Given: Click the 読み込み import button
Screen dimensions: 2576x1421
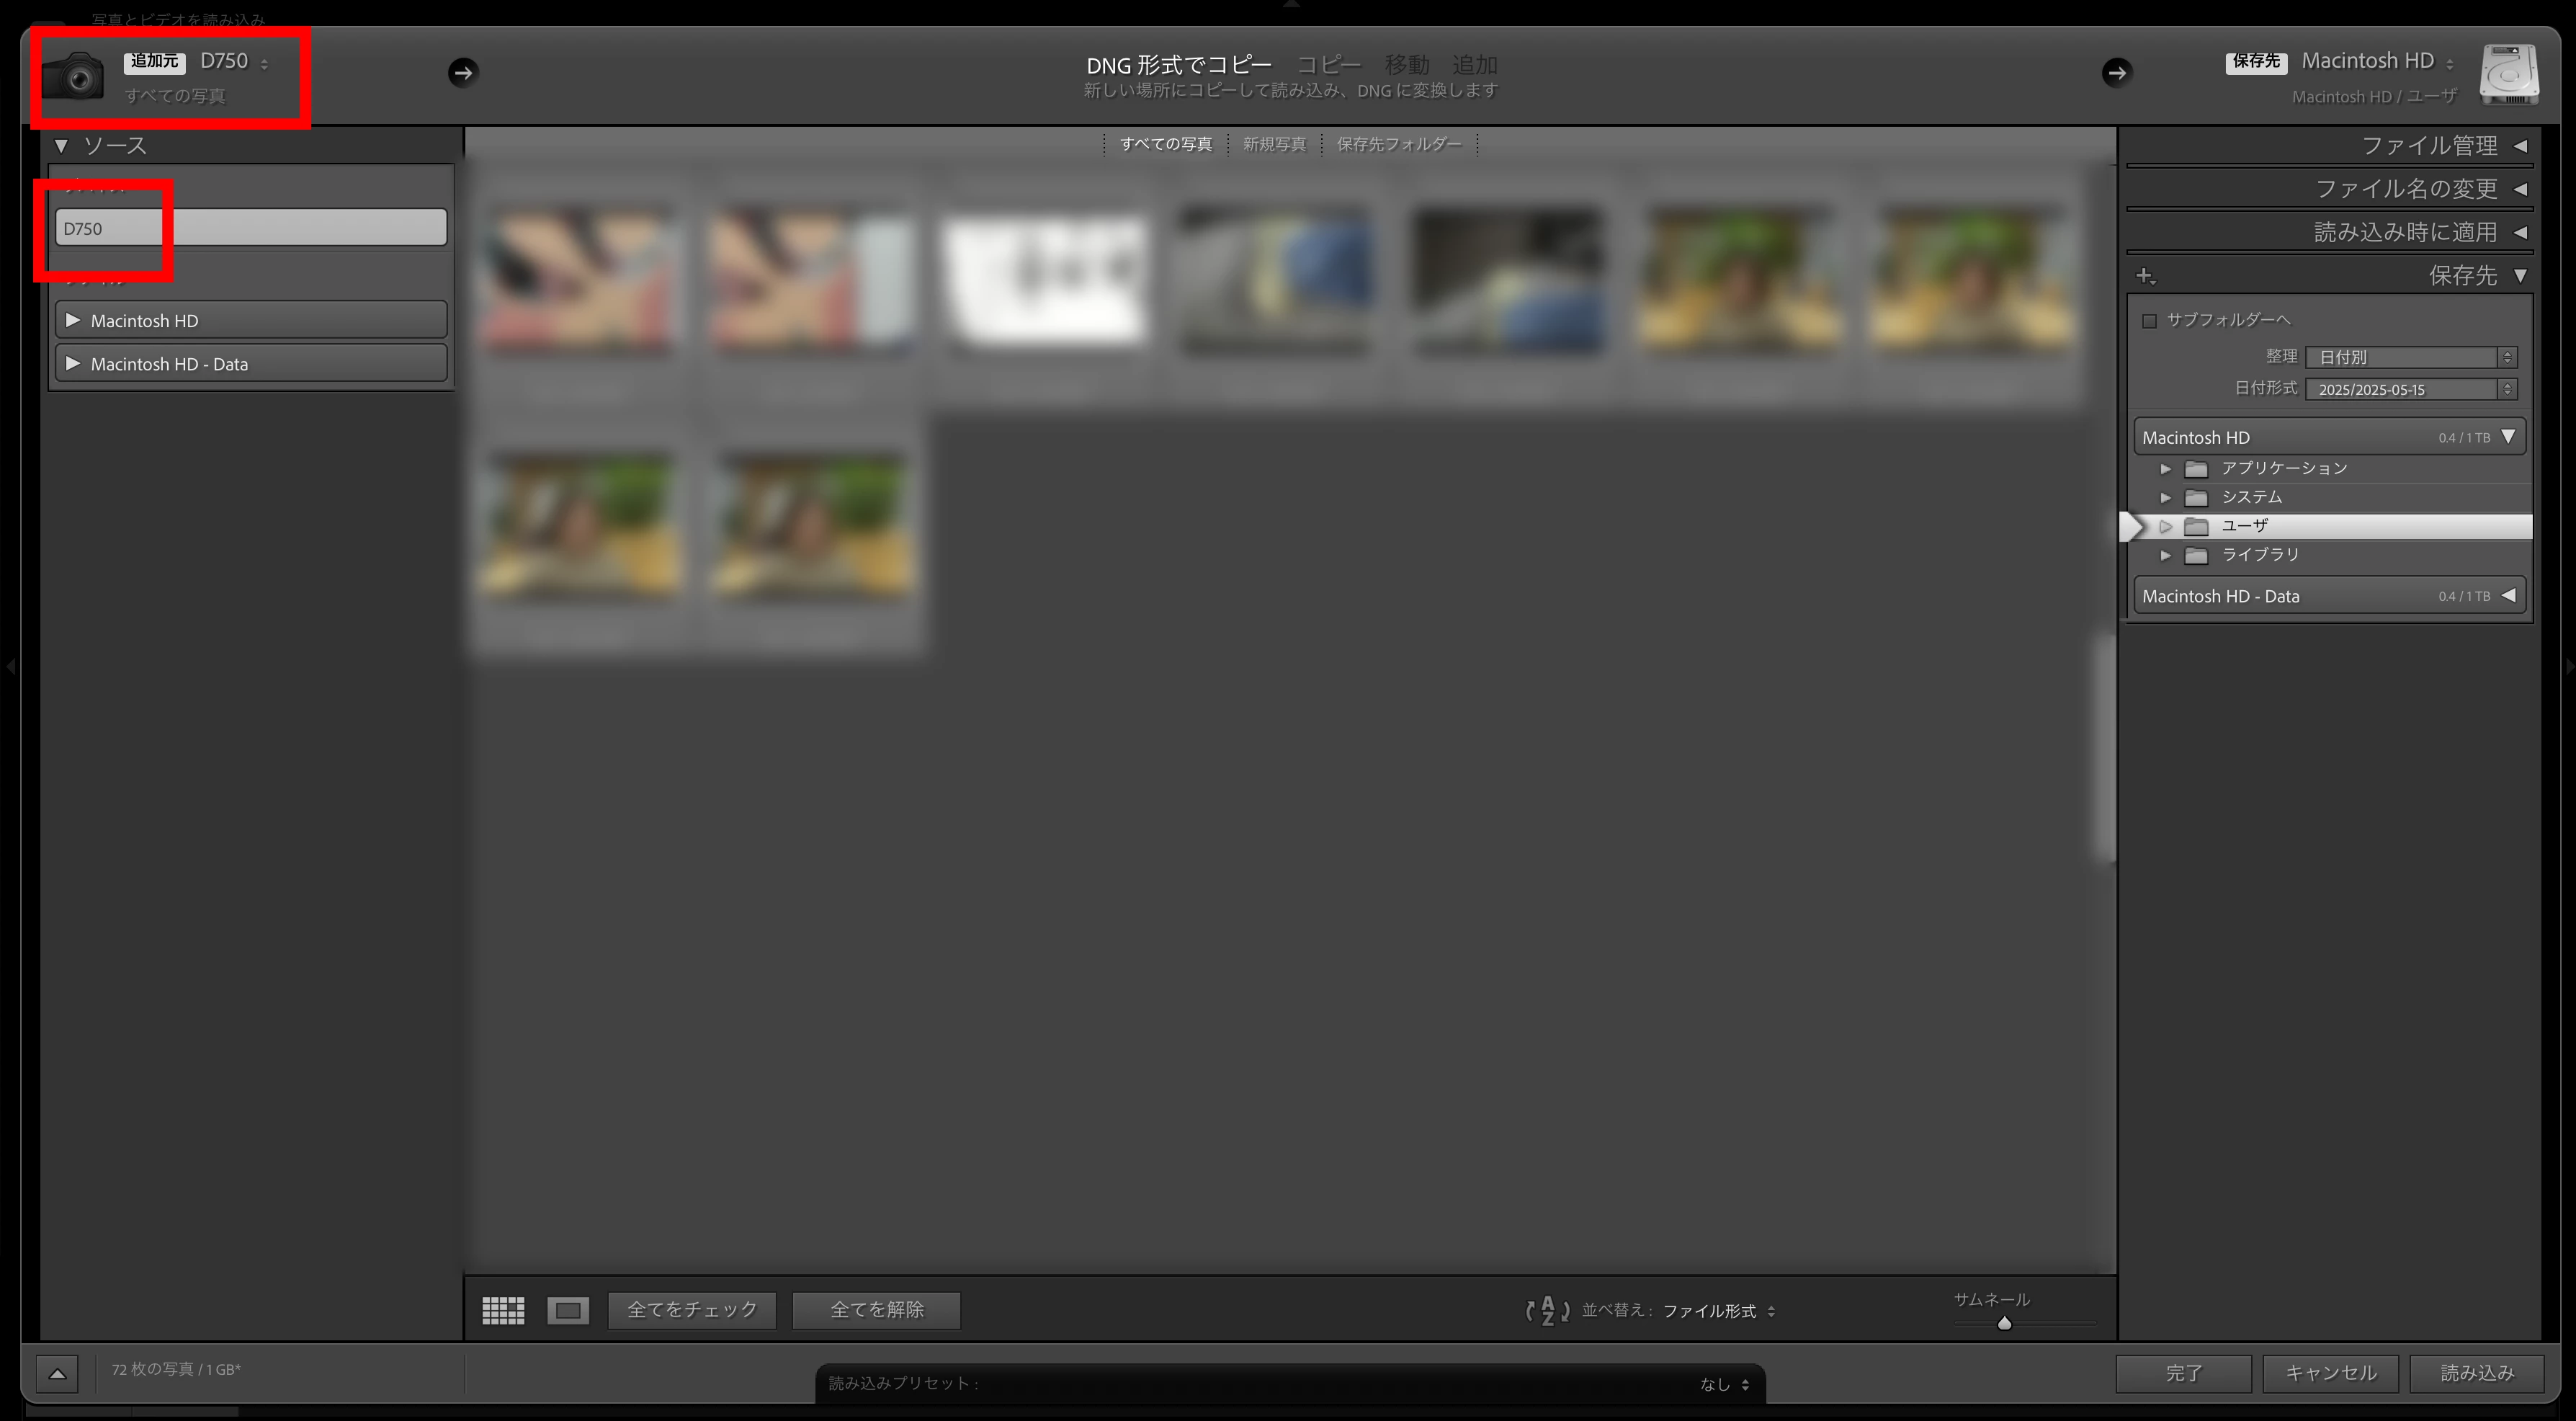Looking at the screenshot, I should click(2476, 1373).
